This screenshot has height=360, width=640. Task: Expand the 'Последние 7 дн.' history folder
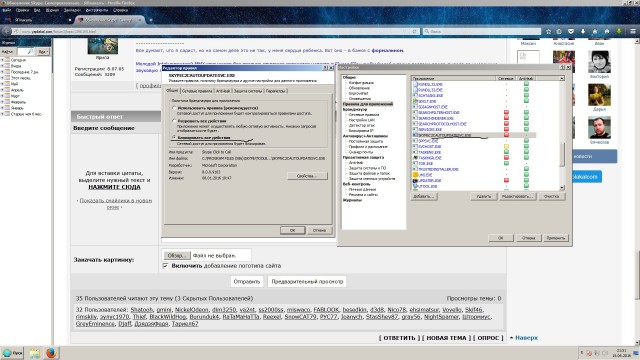pyautogui.click(x=2, y=72)
